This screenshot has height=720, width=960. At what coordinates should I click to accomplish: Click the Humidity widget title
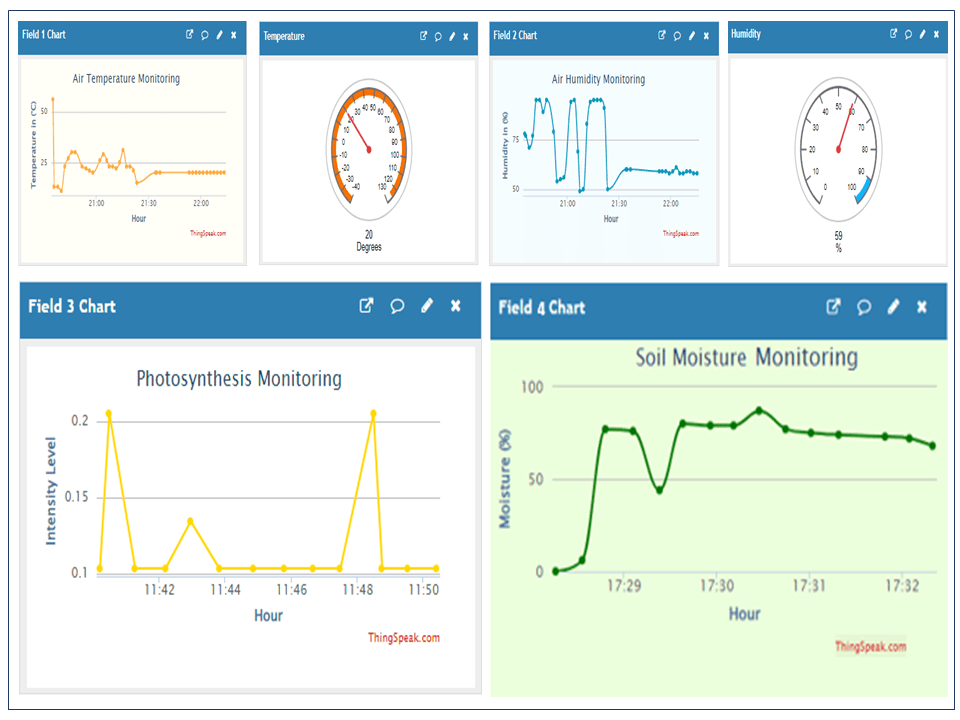click(x=746, y=34)
